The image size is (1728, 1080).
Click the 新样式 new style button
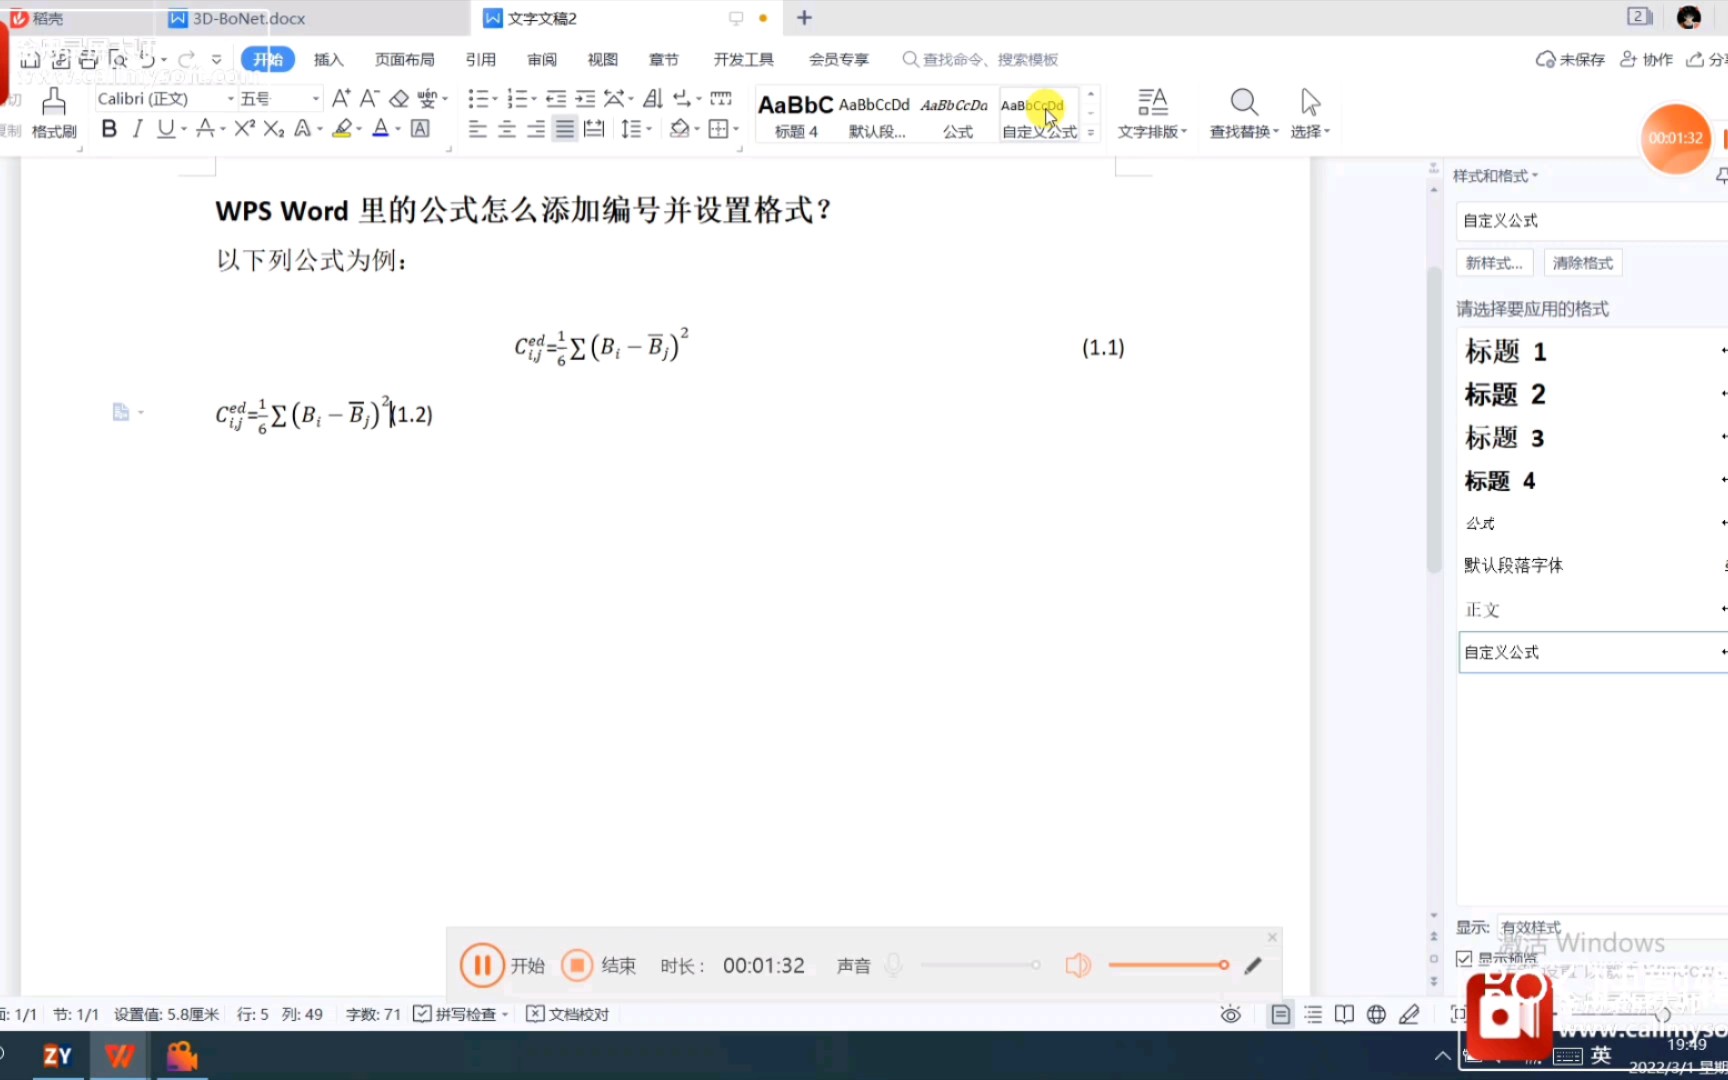1493,262
